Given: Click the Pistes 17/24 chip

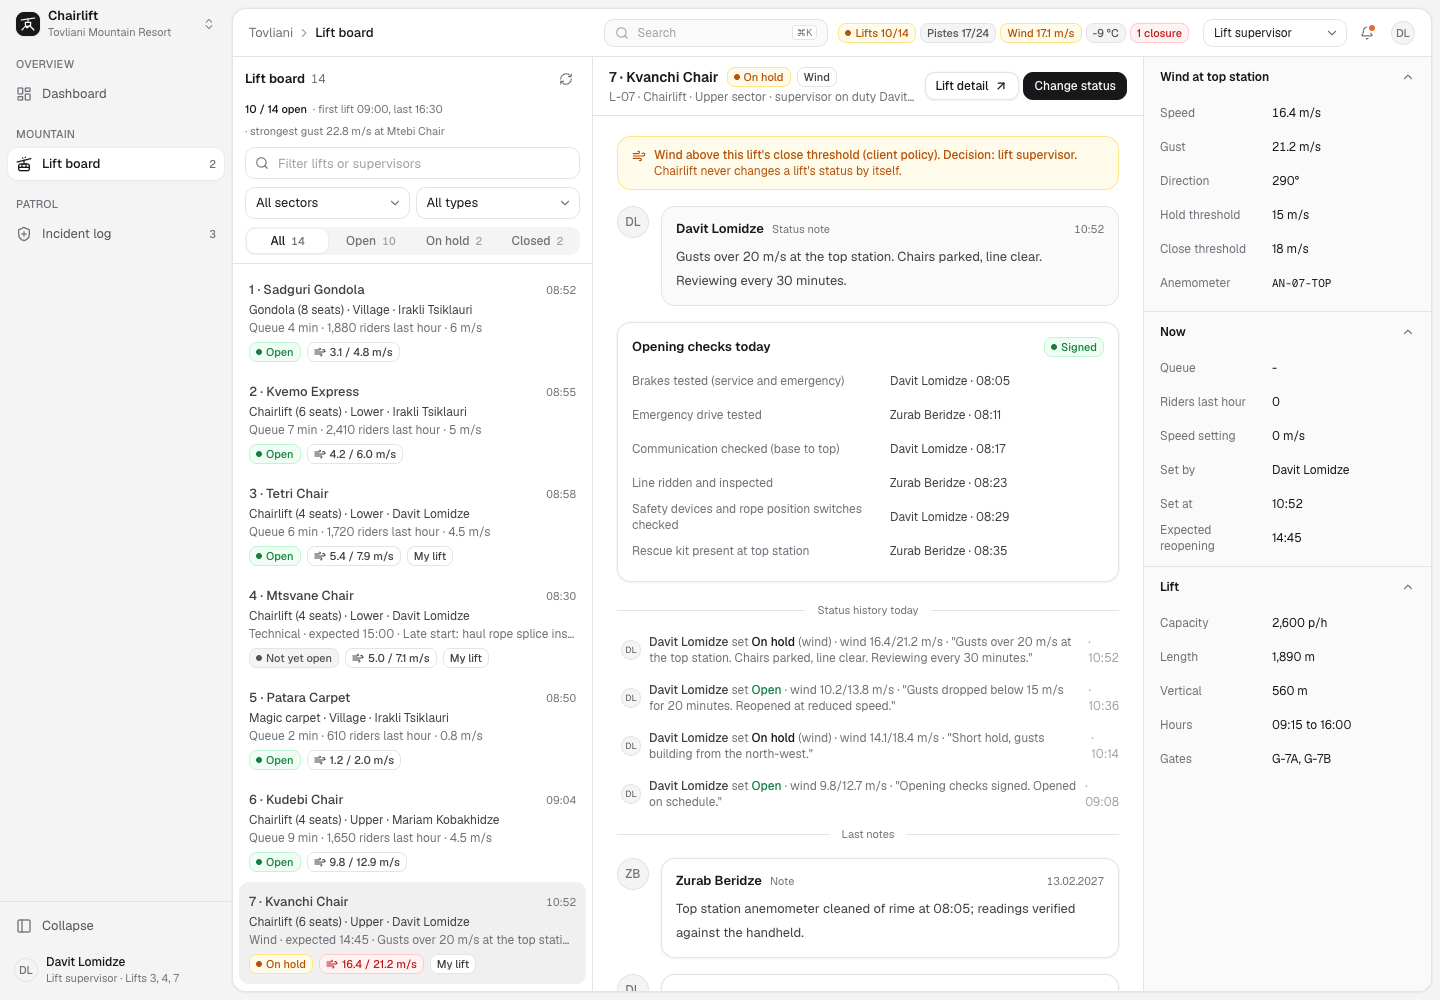Looking at the screenshot, I should coord(958,33).
